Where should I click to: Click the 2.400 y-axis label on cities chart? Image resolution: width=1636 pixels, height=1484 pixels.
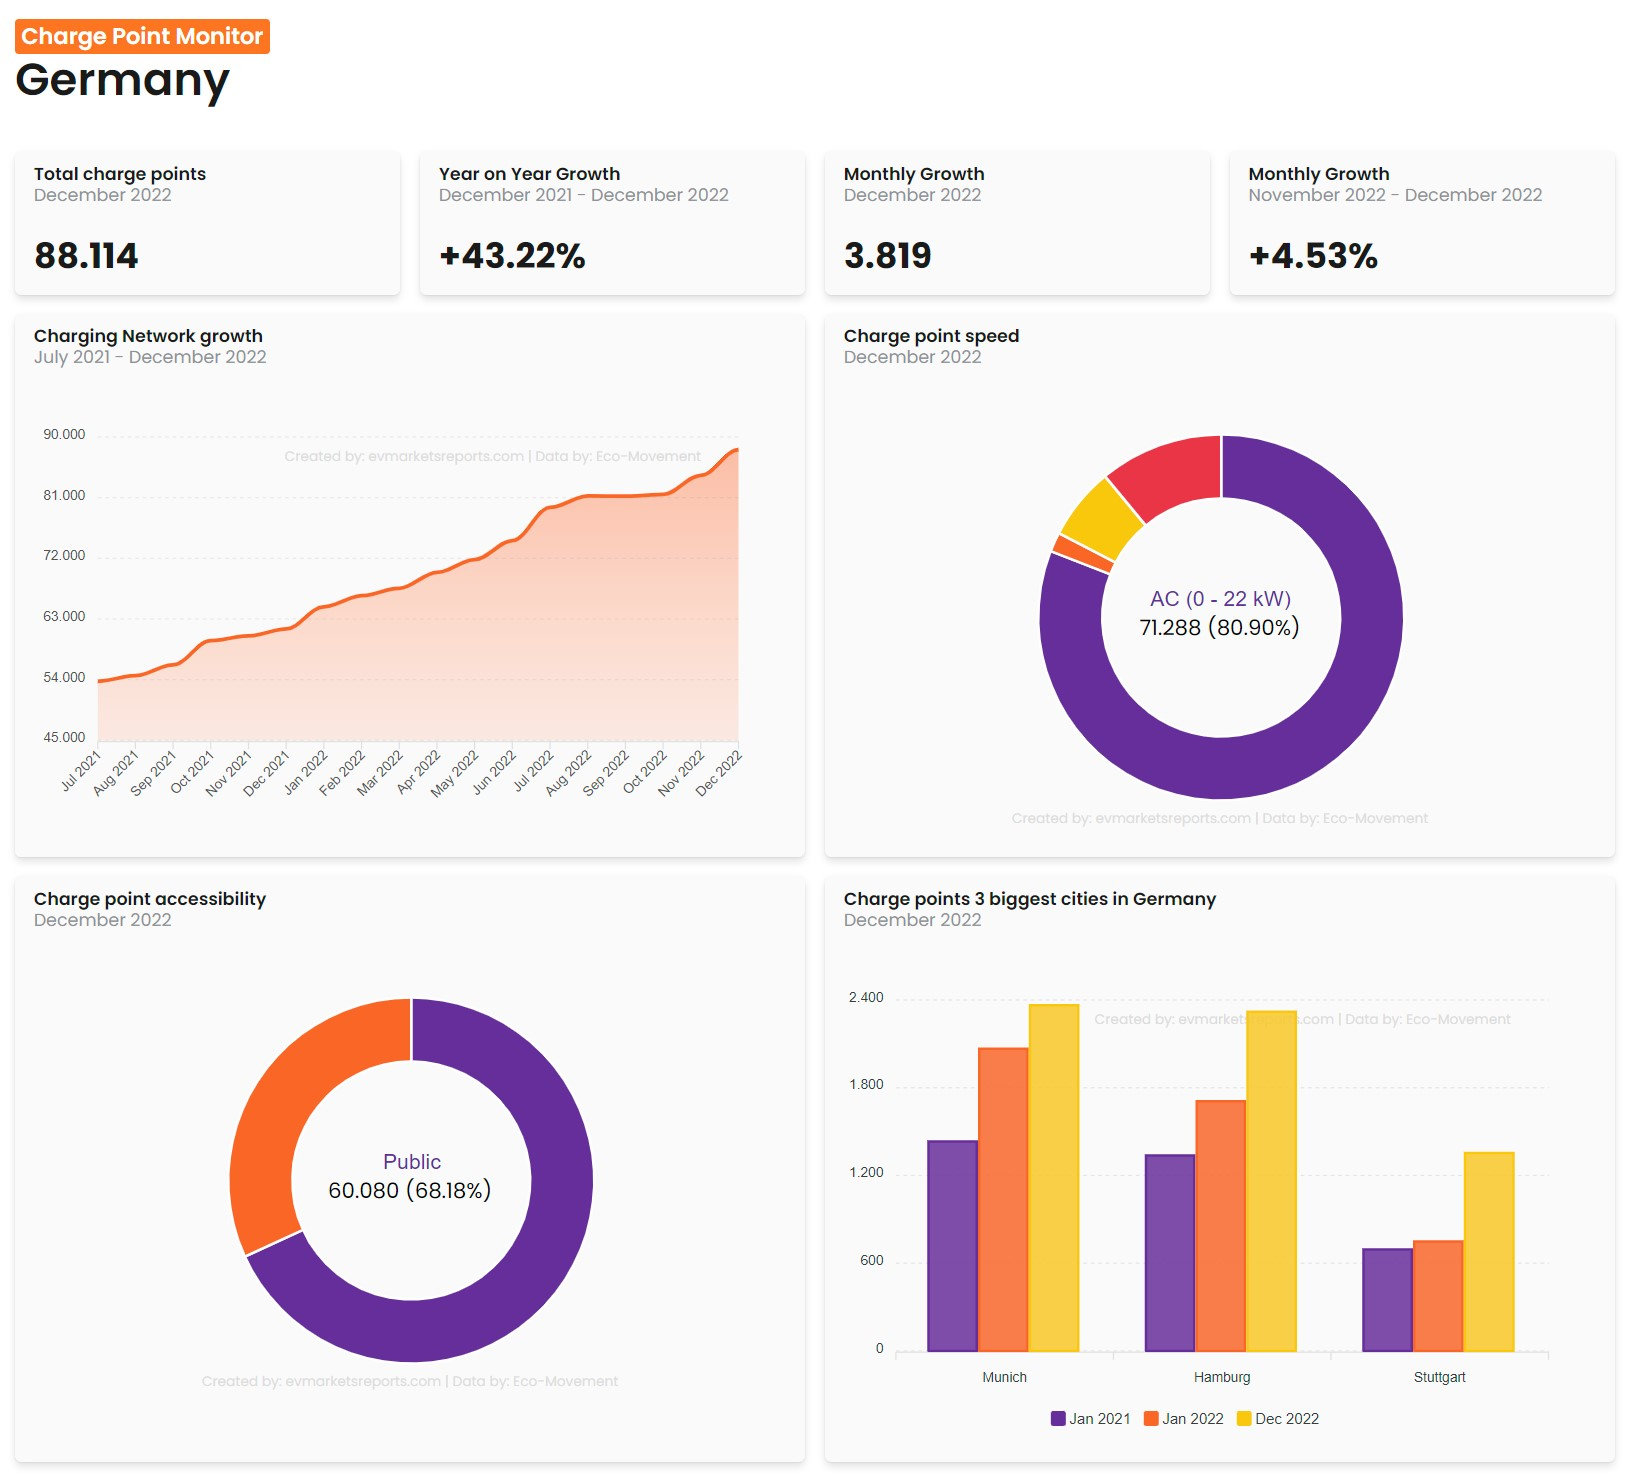click(866, 997)
